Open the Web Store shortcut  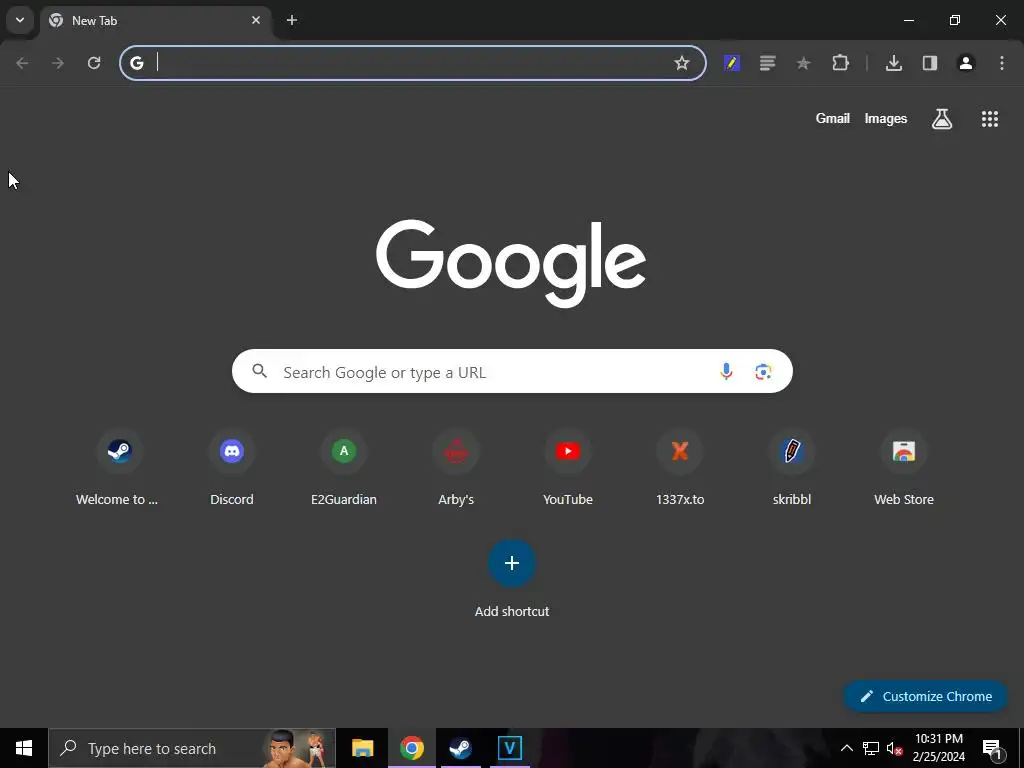pyautogui.click(x=904, y=467)
